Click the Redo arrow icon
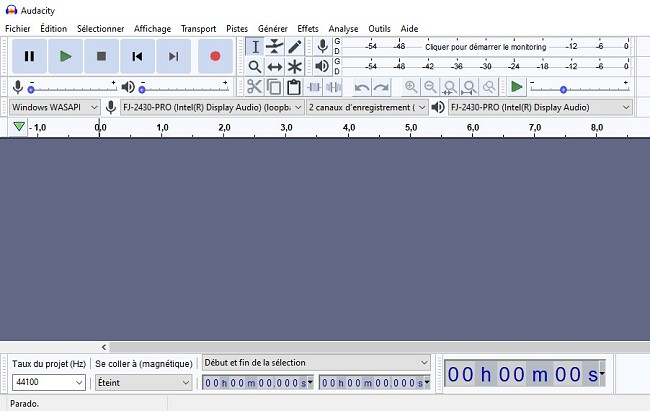The width and height of the screenshot is (650, 411). pos(381,87)
